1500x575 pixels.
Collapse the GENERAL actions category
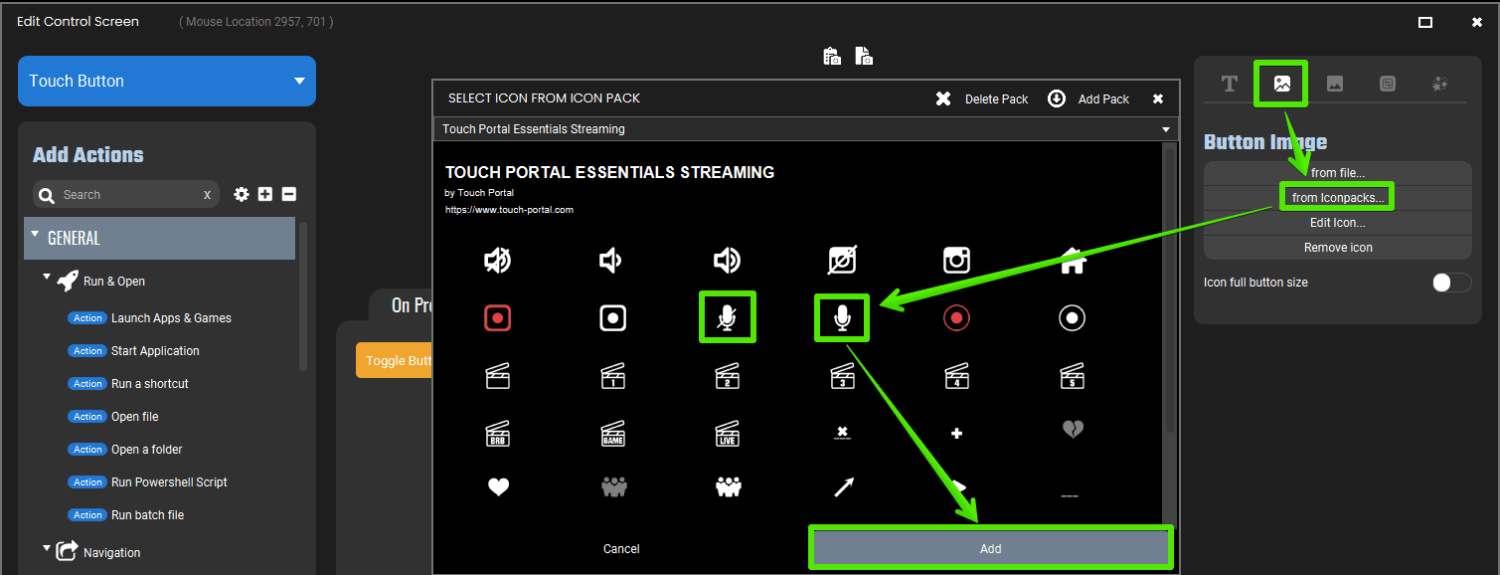coord(36,235)
